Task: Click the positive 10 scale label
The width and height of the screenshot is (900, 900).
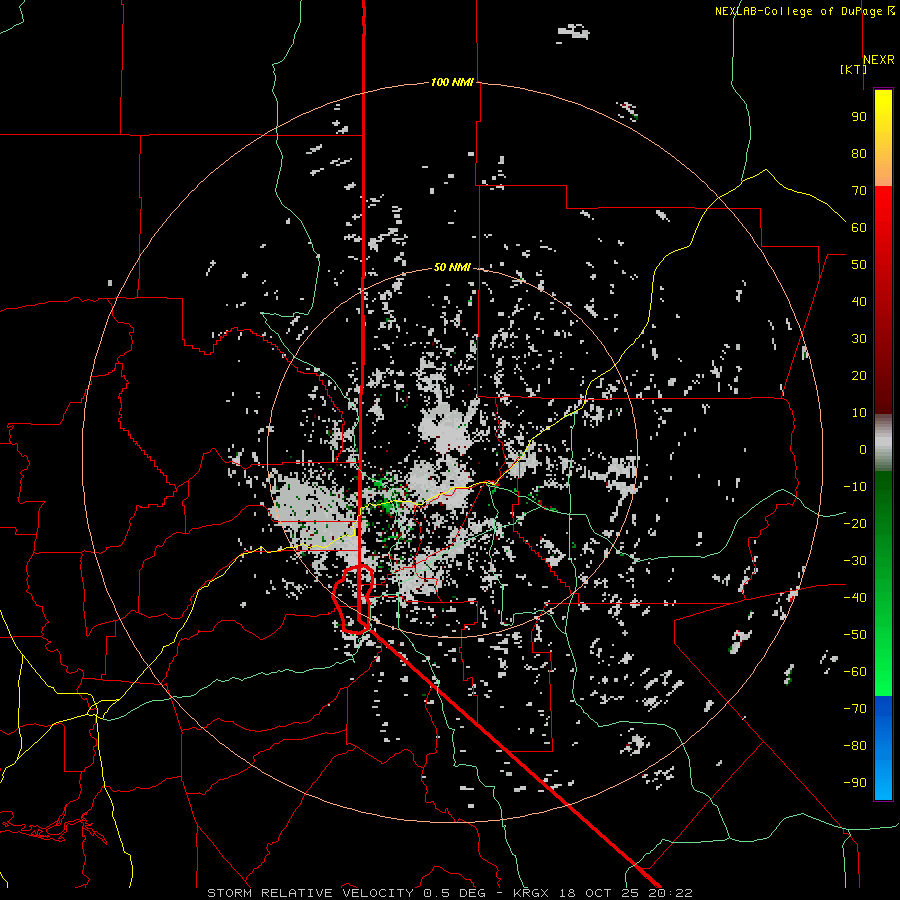Action: tap(859, 413)
